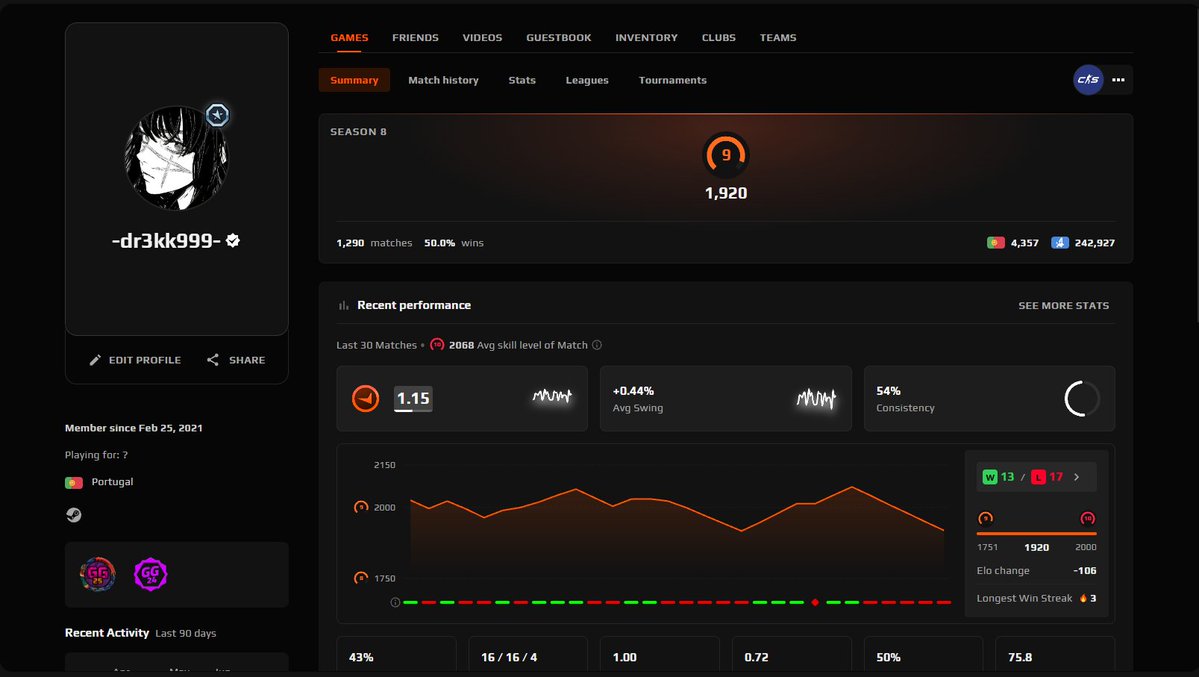The height and width of the screenshot is (677, 1199).
Task: Go to the Guestbook tab
Action: click(x=558, y=37)
